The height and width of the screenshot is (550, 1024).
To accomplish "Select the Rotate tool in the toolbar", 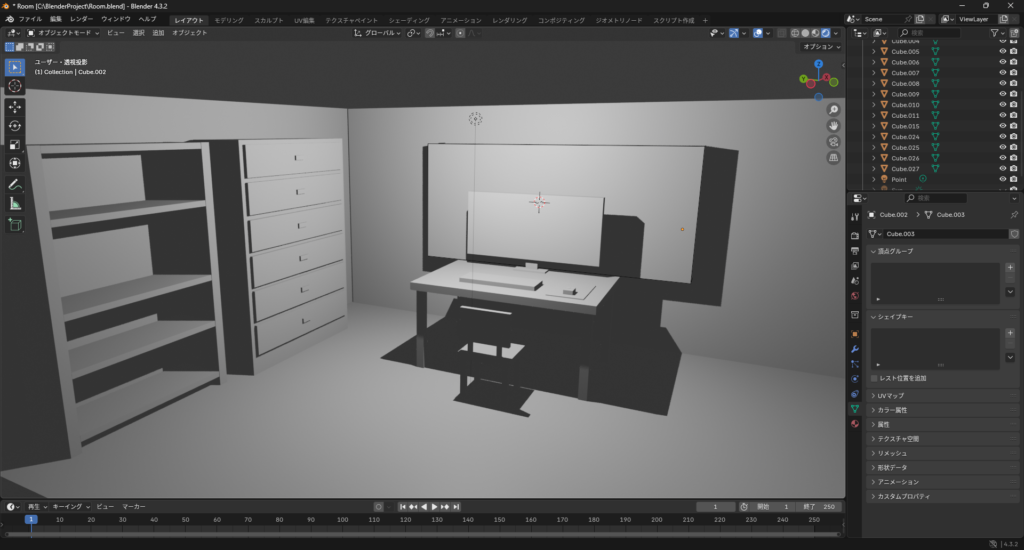I will point(15,125).
